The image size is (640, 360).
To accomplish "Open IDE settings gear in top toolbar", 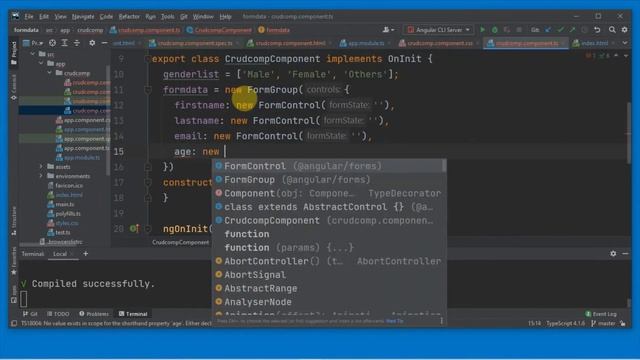I will tap(624, 30).
